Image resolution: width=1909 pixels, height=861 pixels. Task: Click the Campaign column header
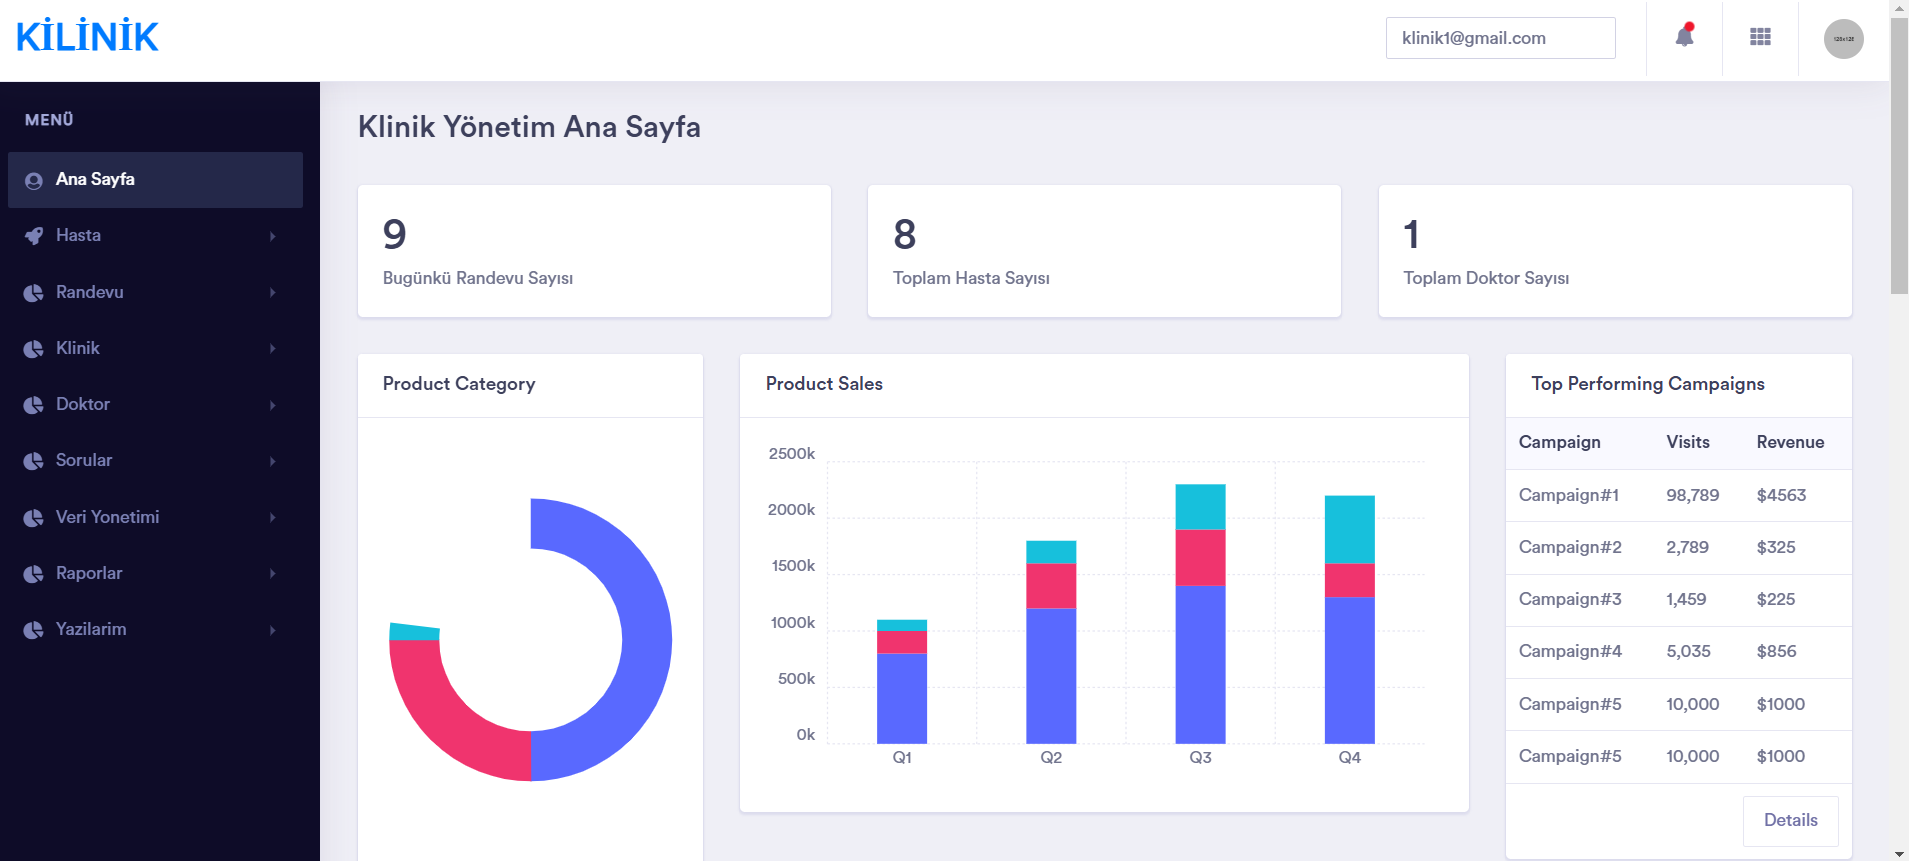tap(1559, 442)
